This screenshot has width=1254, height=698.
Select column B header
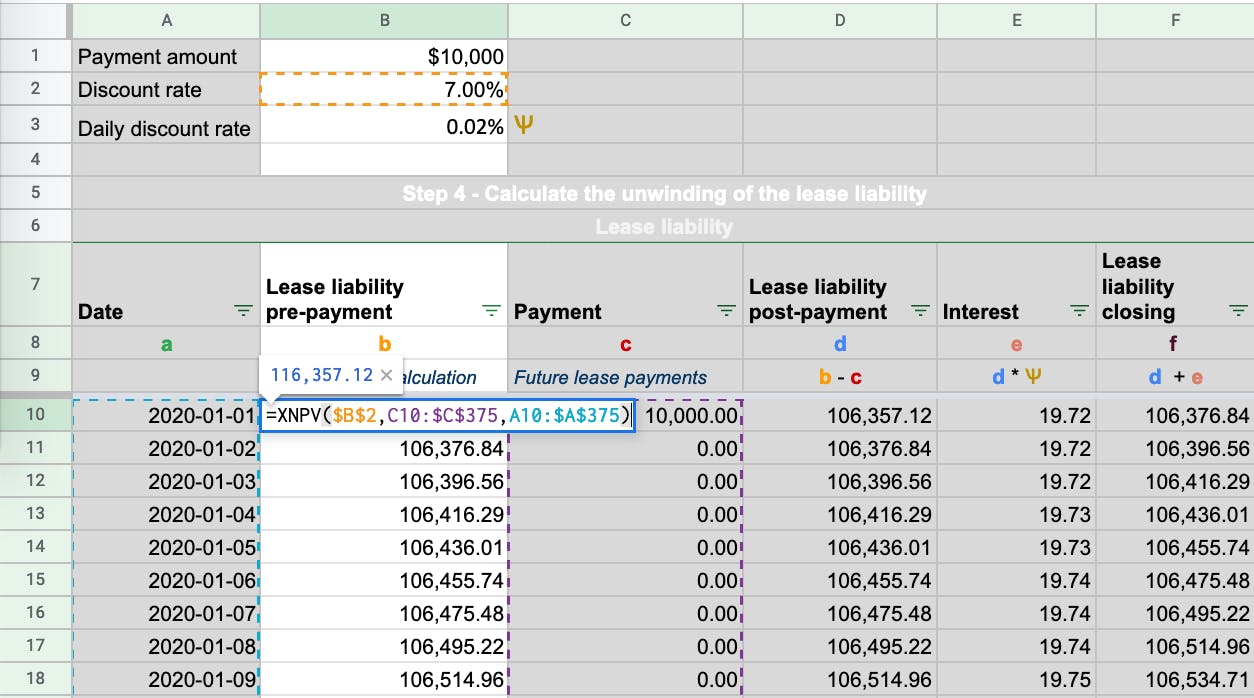coord(384,19)
